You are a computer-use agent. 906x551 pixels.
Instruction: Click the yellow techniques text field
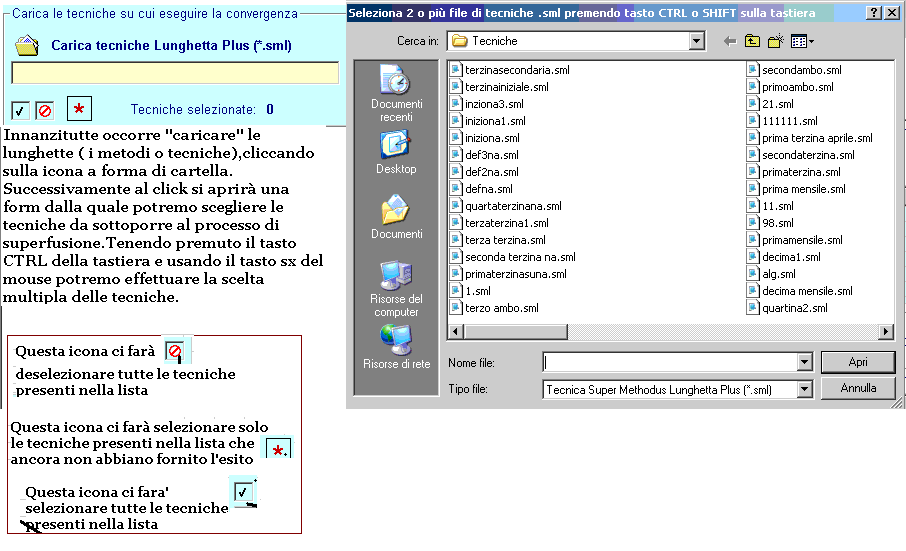click(x=175, y=73)
